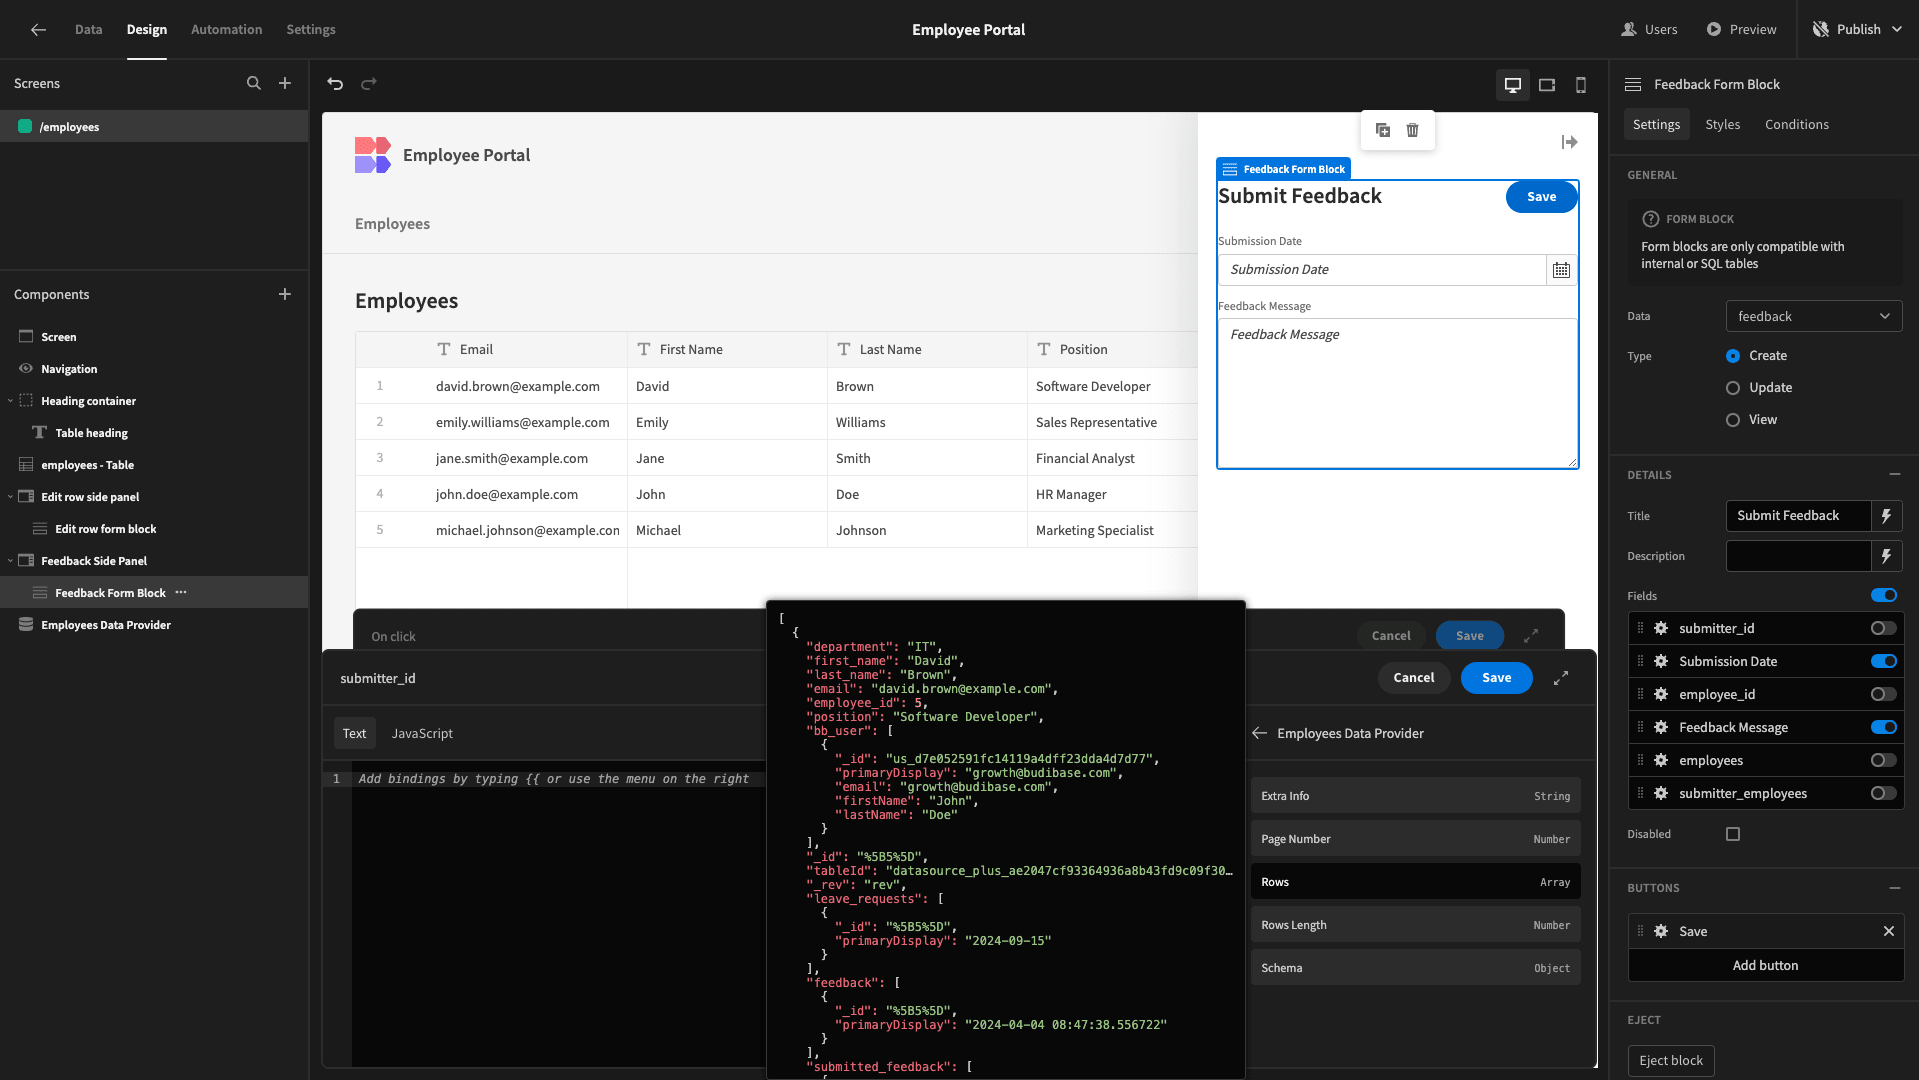Enable the submitter_id field toggle

[1884, 628]
